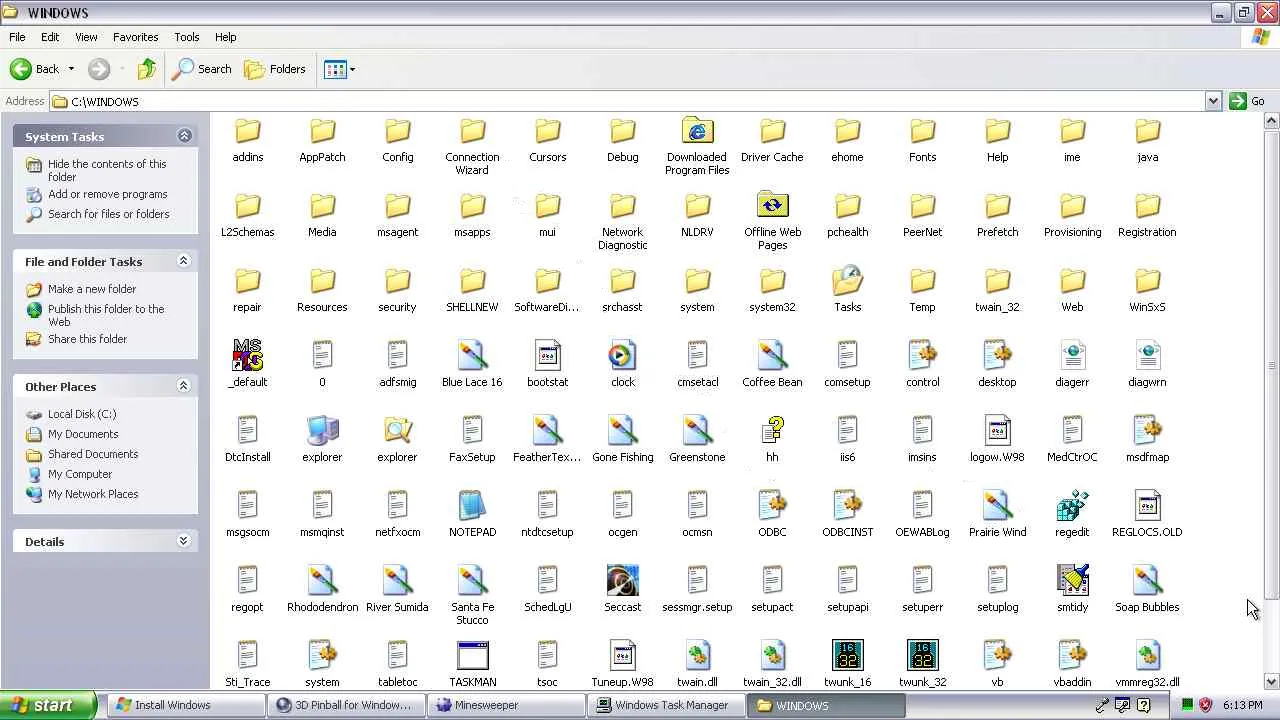The image size is (1280, 720).
Task: Select the system32 folder
Action: [x=772, y=281]
